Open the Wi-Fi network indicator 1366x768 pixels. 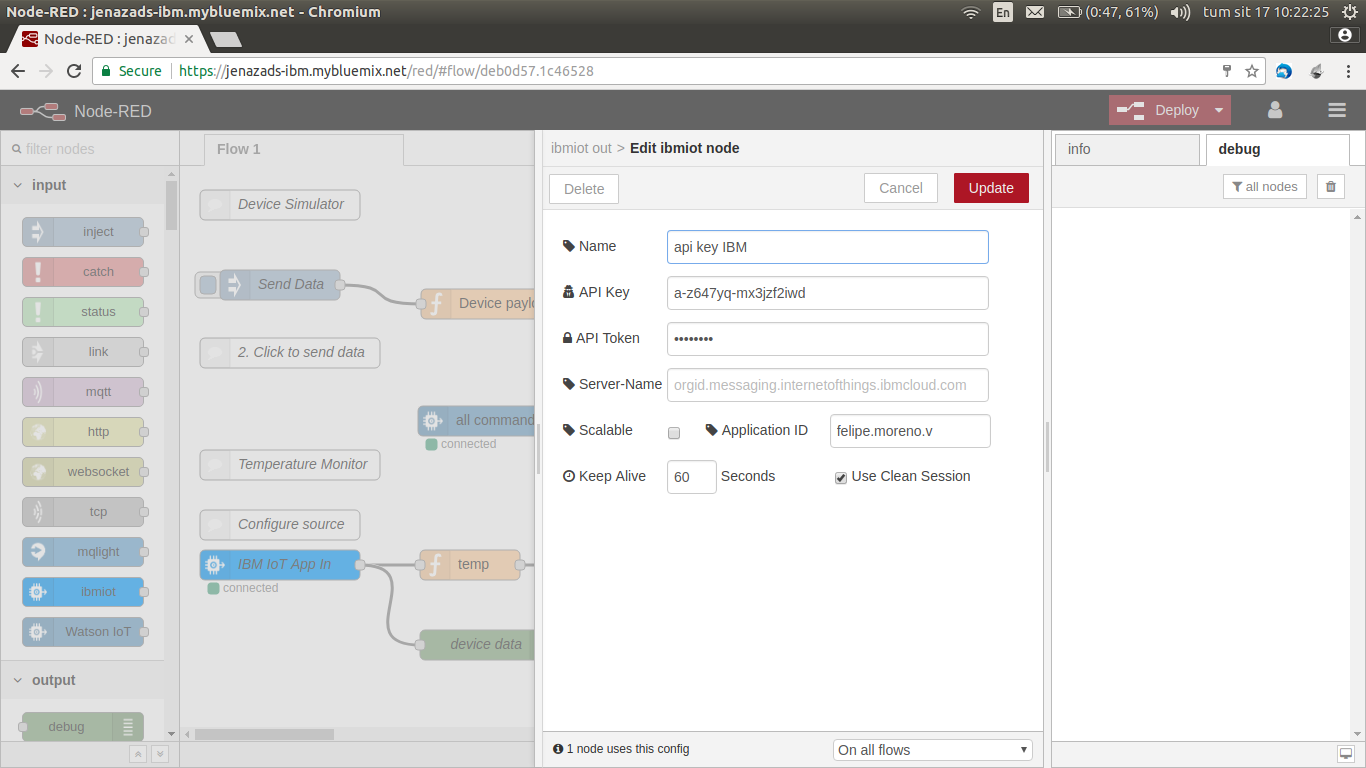coord(970,12)
